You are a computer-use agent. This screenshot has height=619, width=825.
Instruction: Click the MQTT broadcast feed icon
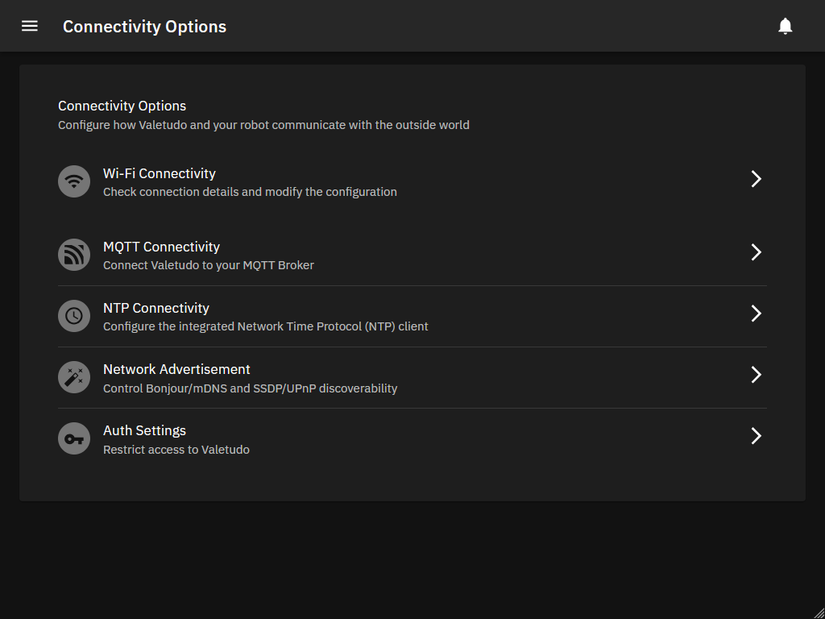click(74, 255)
